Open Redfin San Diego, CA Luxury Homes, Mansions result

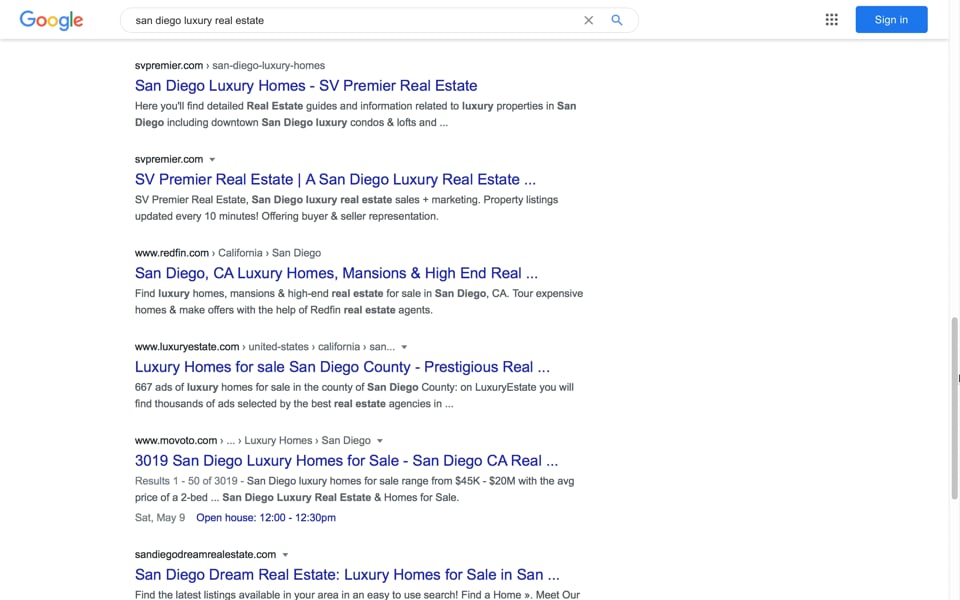pos(336,273)
